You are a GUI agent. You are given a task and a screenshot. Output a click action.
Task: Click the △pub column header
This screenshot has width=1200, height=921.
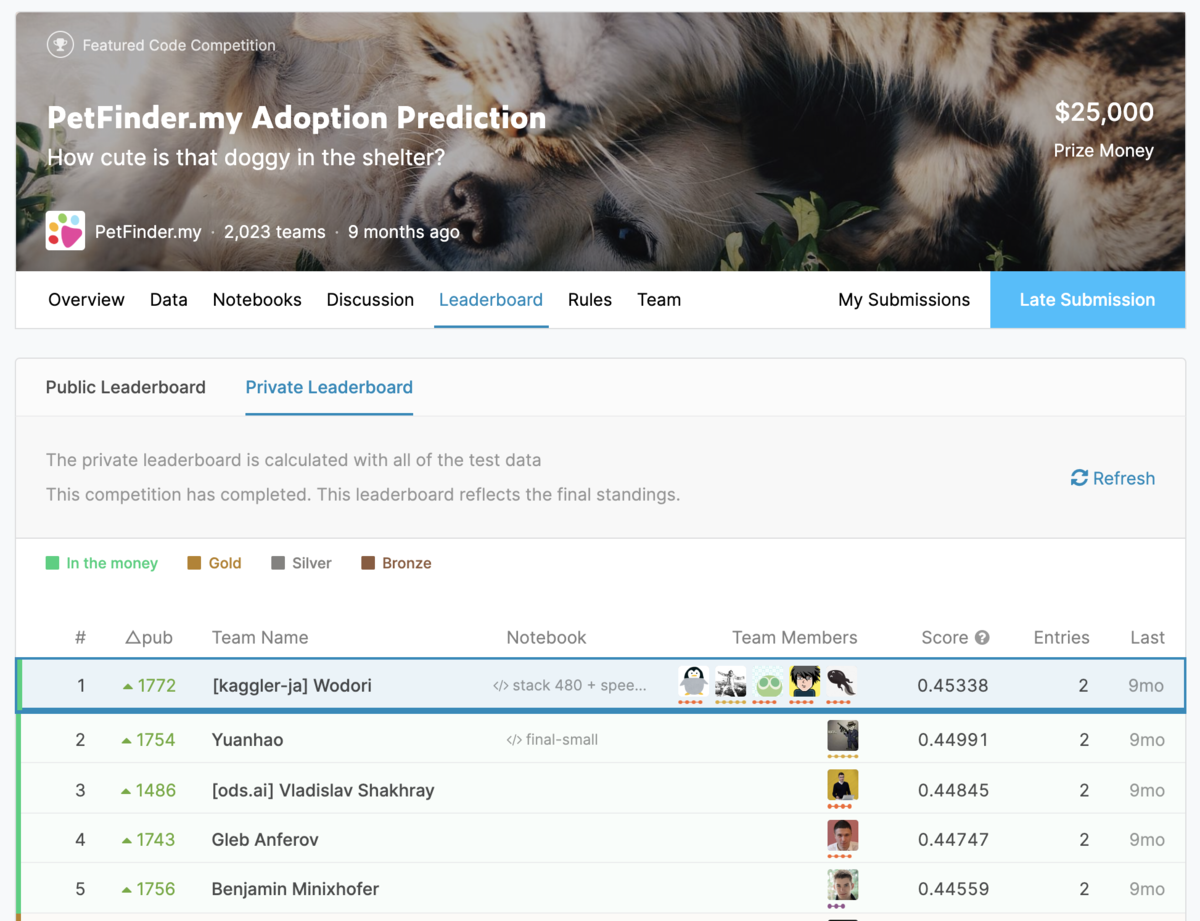(149, 638)
